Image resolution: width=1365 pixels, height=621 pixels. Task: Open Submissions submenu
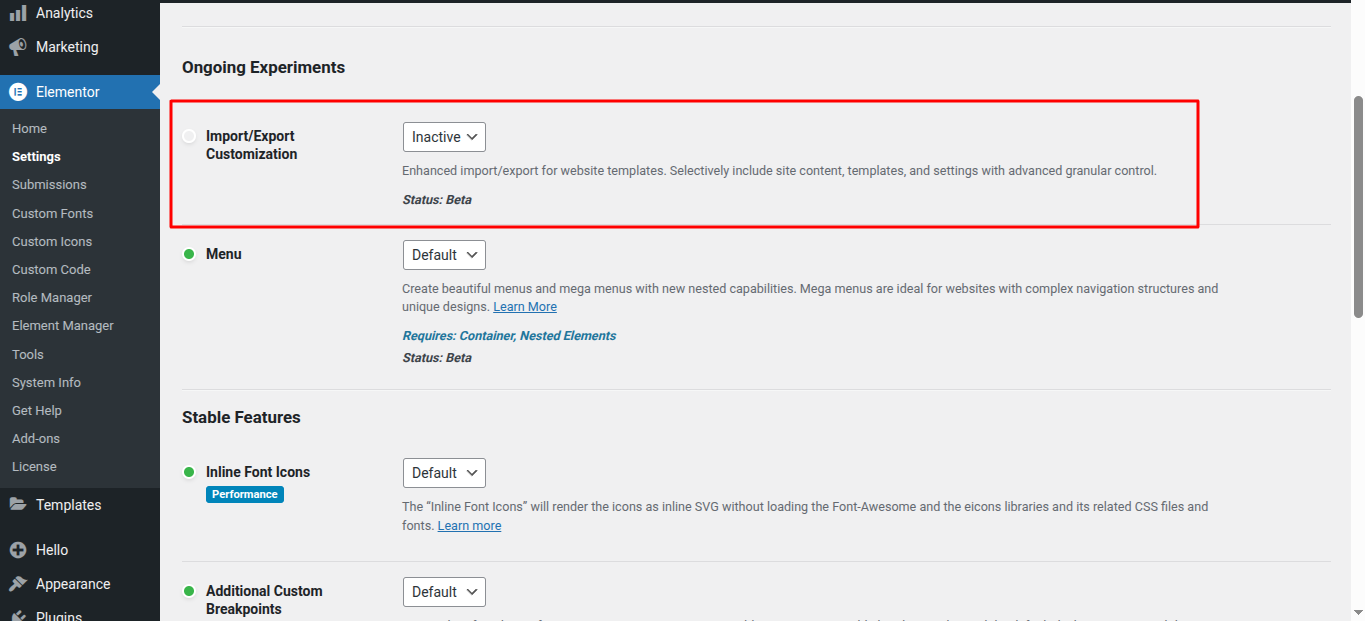(x=49, y=185)
